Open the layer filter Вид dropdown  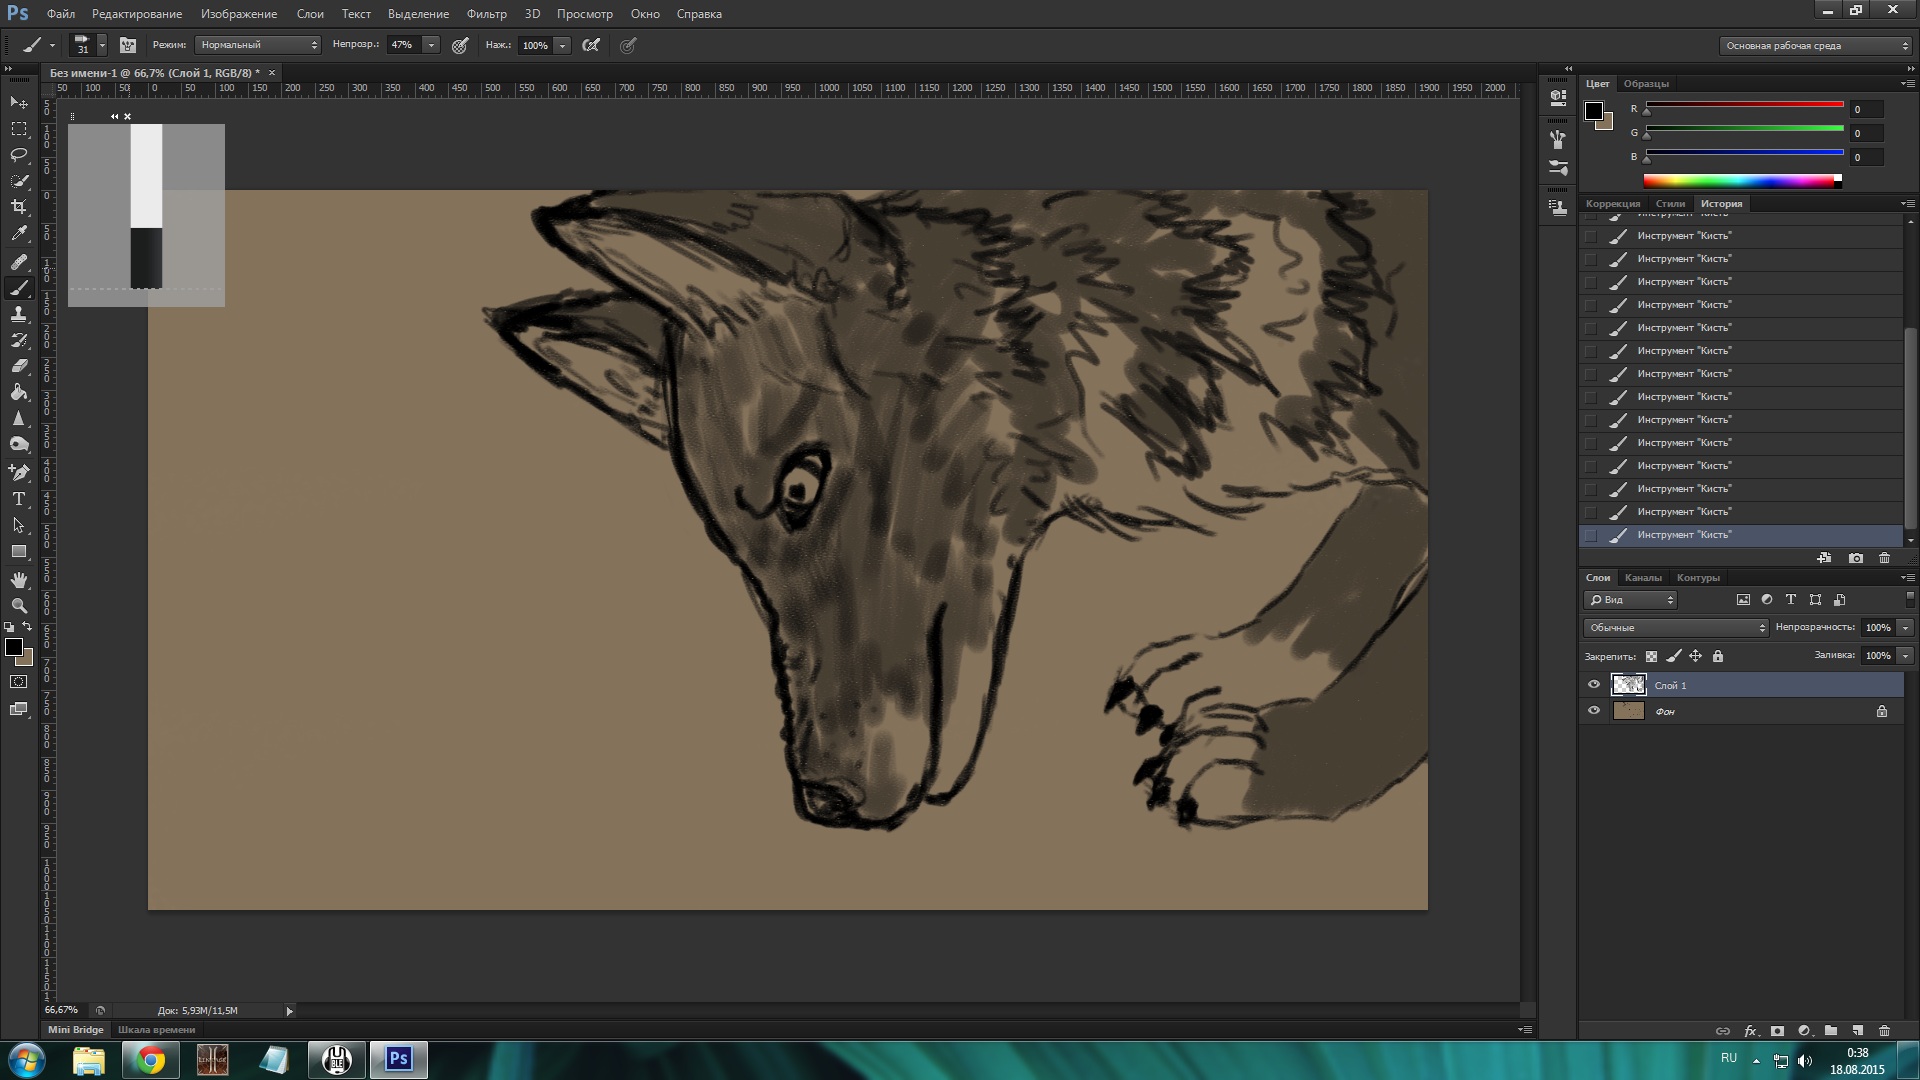(x=1630, y=600)
